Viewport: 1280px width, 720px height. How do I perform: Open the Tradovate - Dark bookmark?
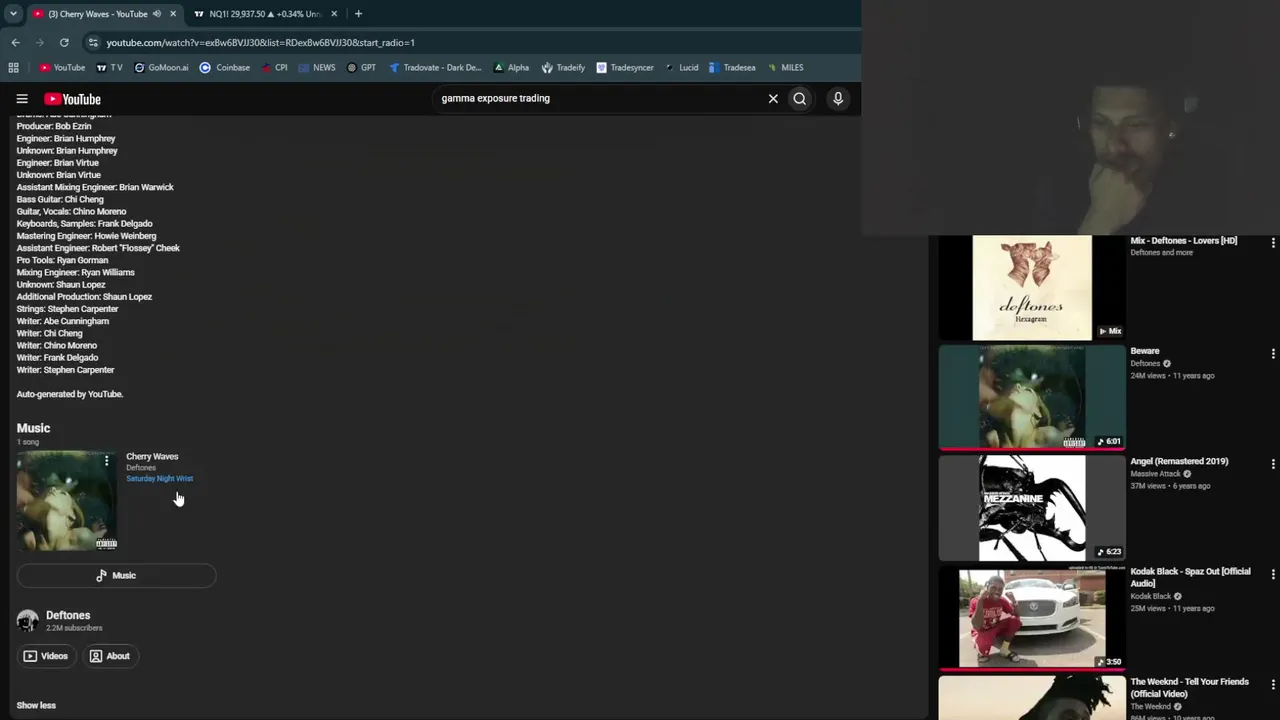coord(435,68)
